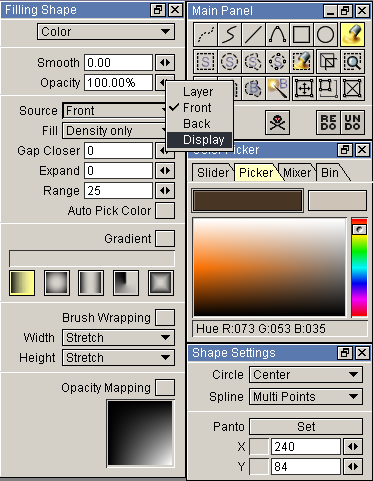Toggle the Panto X checkbox
373x481 pixels.
tap(259, 447)
